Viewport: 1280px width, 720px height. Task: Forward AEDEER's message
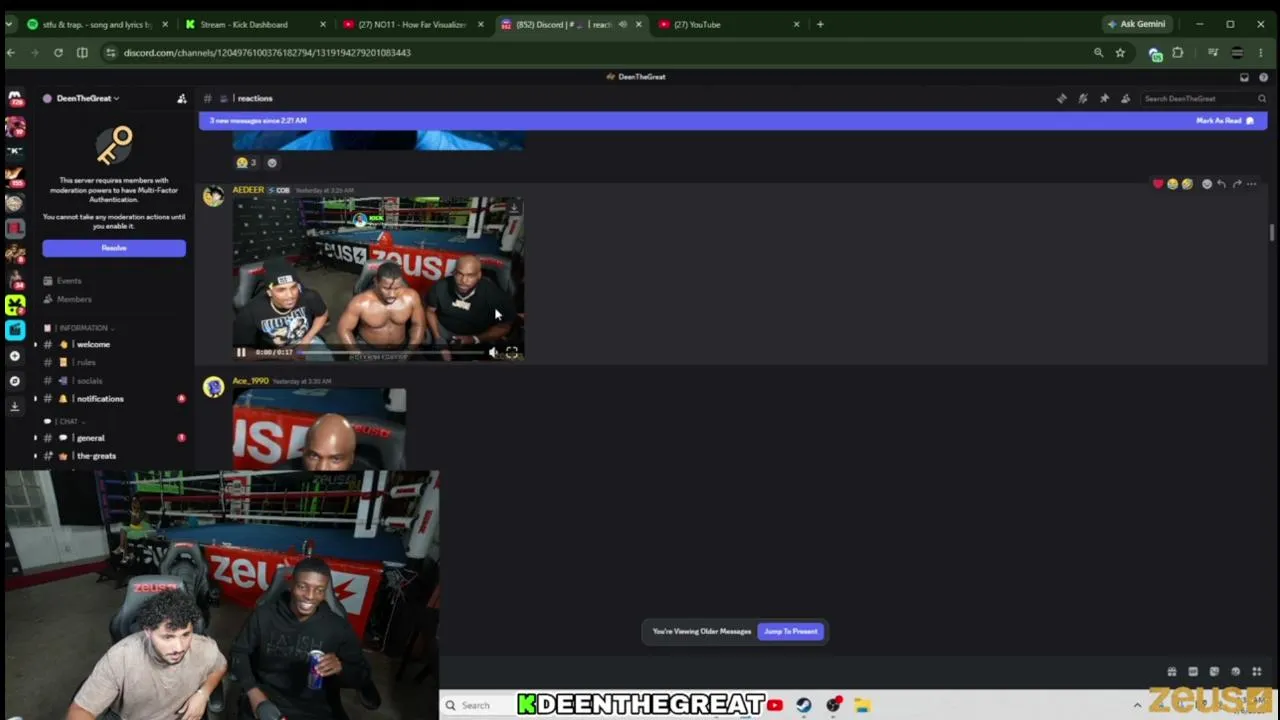[x=1237, y=184]
